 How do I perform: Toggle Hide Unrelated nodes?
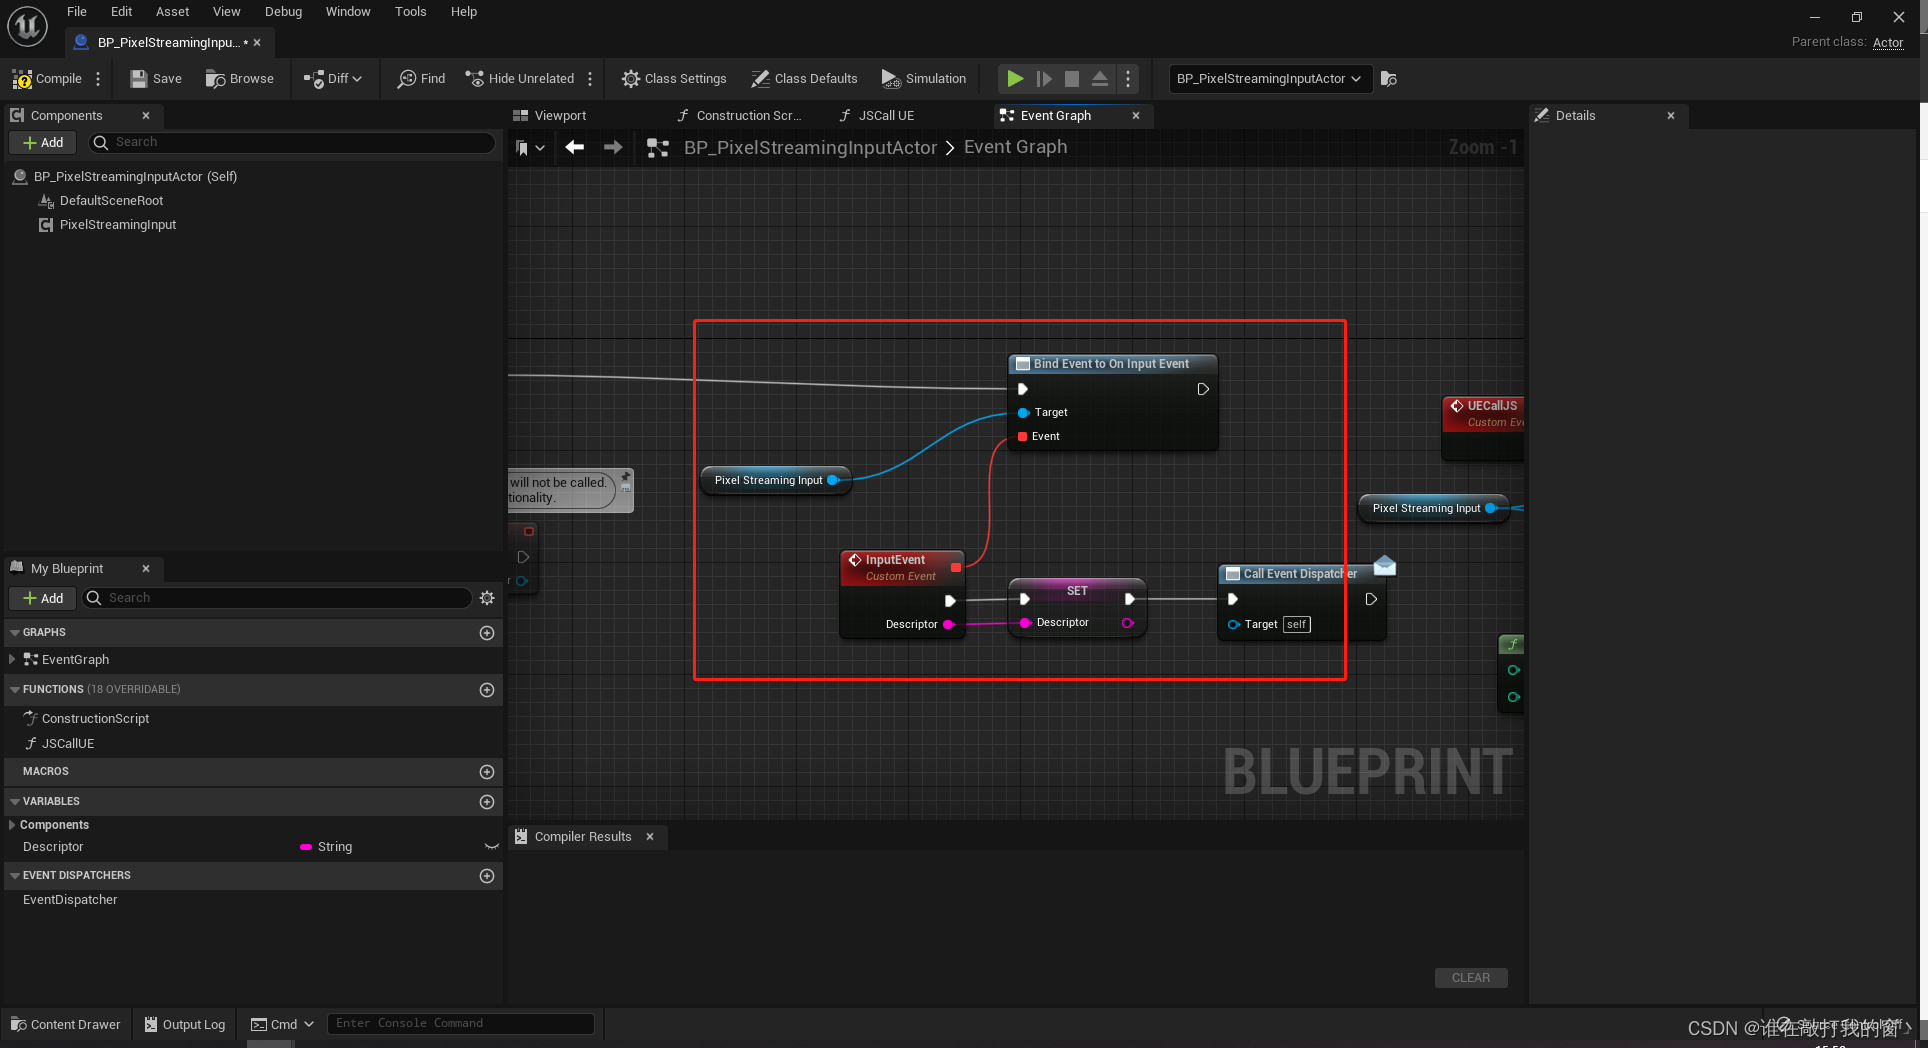(x=520, y=79)
